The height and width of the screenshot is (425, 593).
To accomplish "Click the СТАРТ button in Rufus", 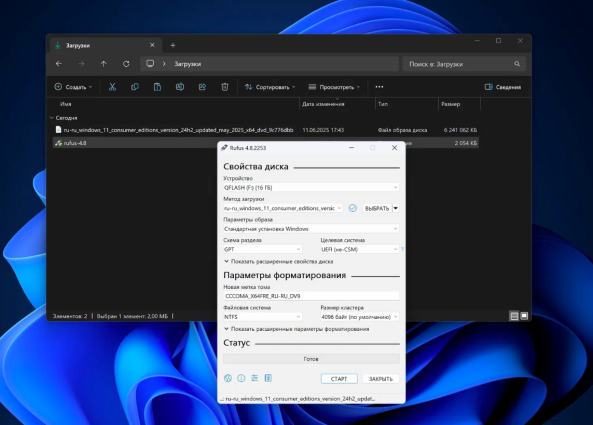I will (339, 379).
